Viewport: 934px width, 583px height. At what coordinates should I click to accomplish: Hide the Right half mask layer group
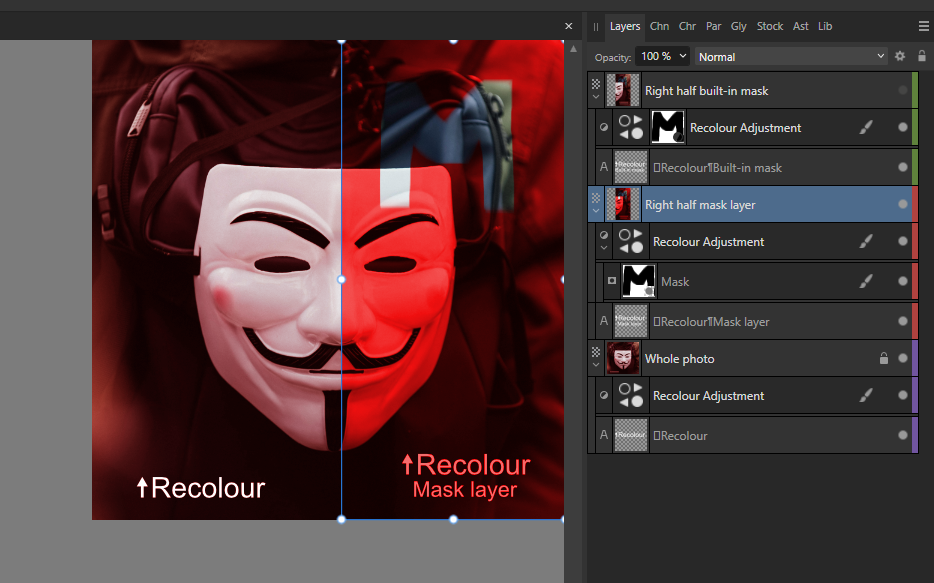click(x=902, y=204)
